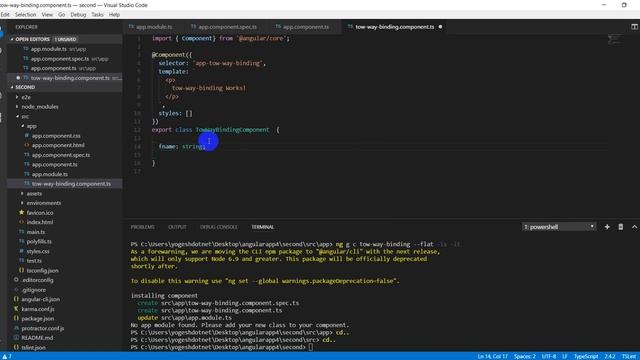Open app.component.spec.ts in Open Editors list

click(60, 59)
